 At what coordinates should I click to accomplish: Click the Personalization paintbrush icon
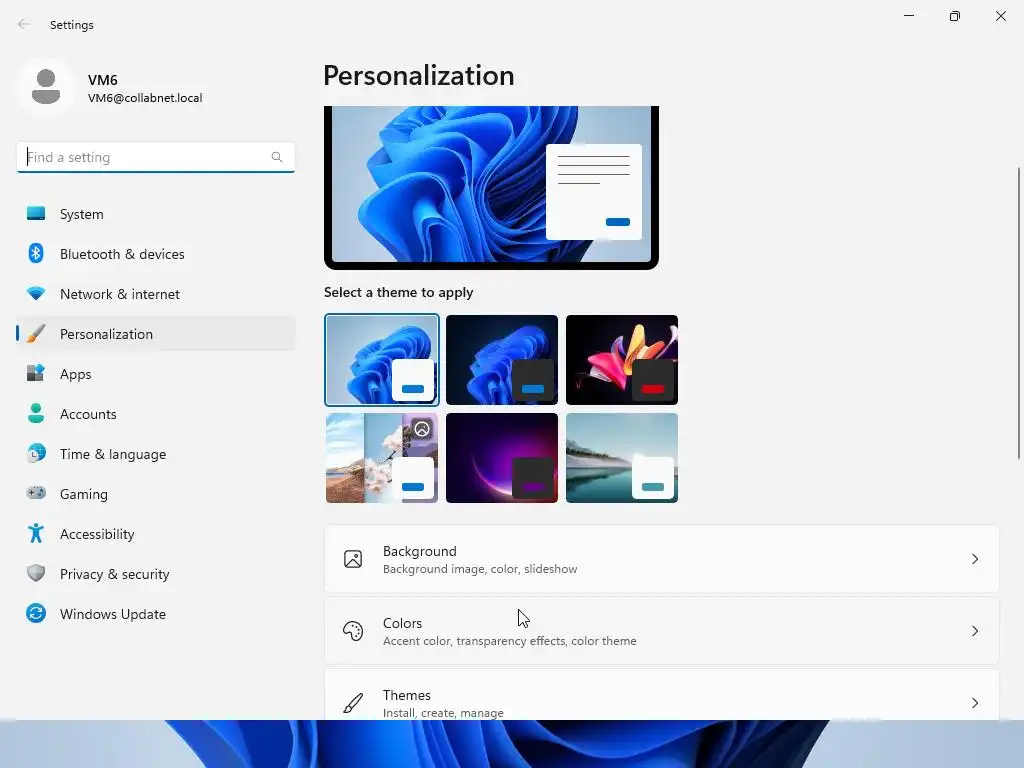tap(36, 334)
